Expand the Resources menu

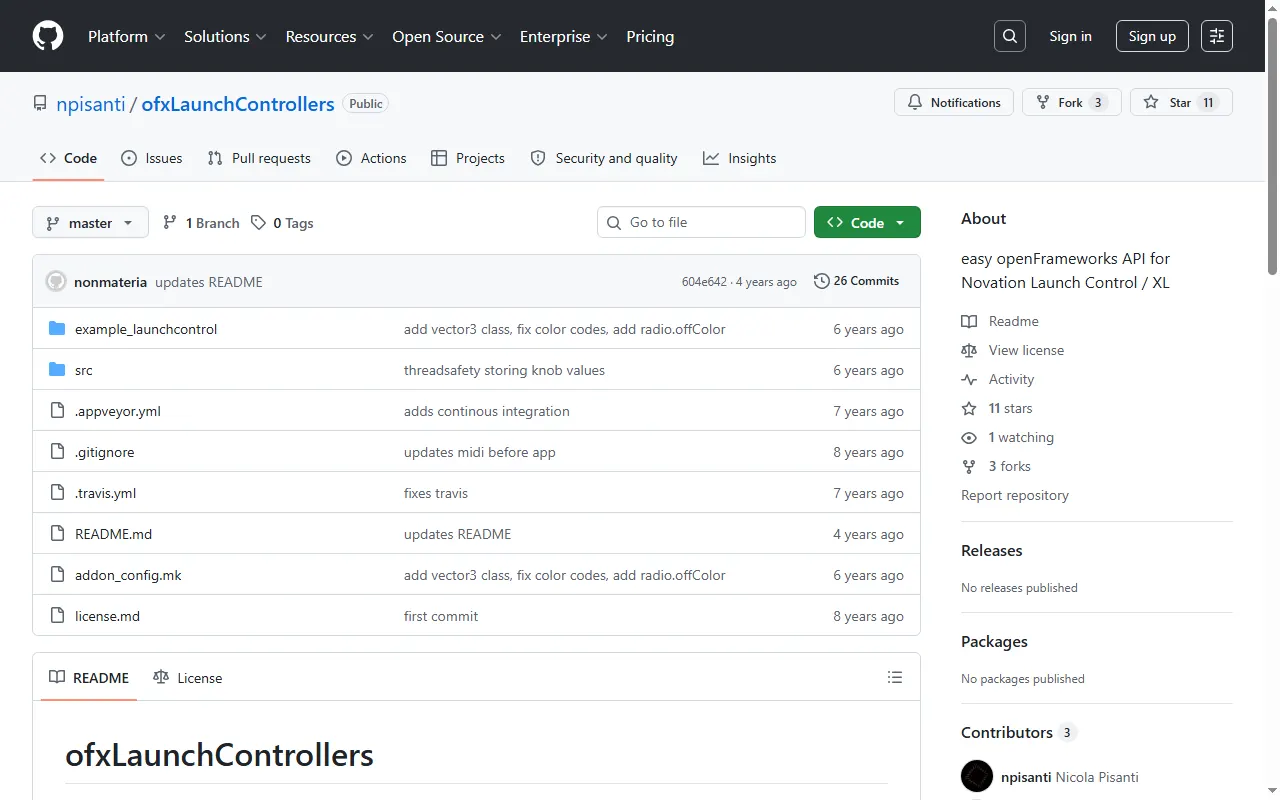[329, 36]
